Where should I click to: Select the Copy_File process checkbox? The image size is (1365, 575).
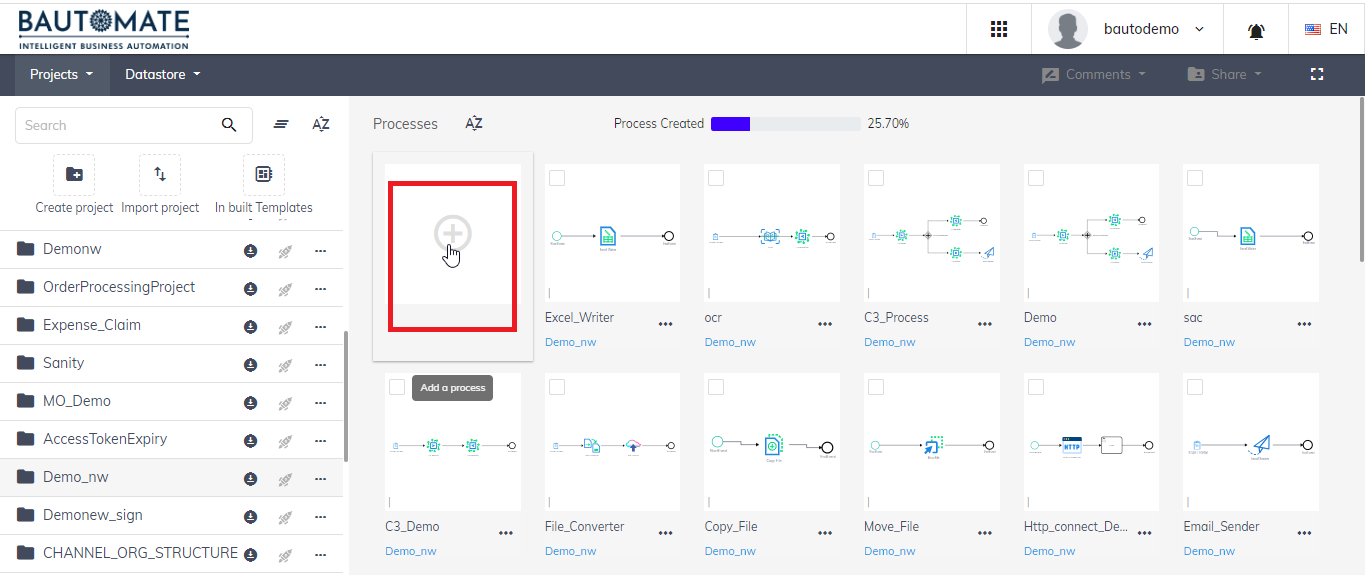(x=716, y=387)
